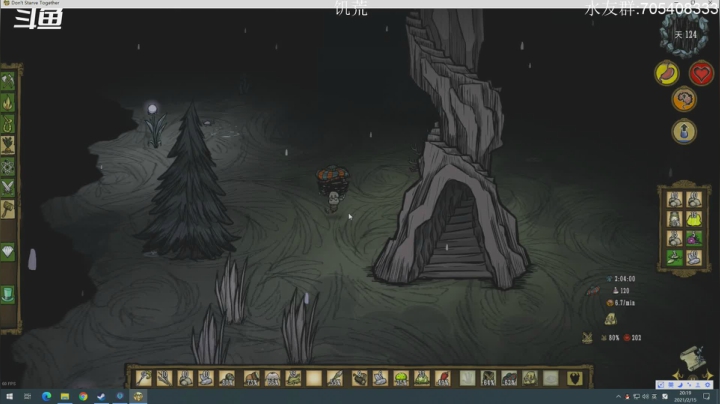Select the 75% durability item in inventory

pyautogui.click(x=251, y=378)
